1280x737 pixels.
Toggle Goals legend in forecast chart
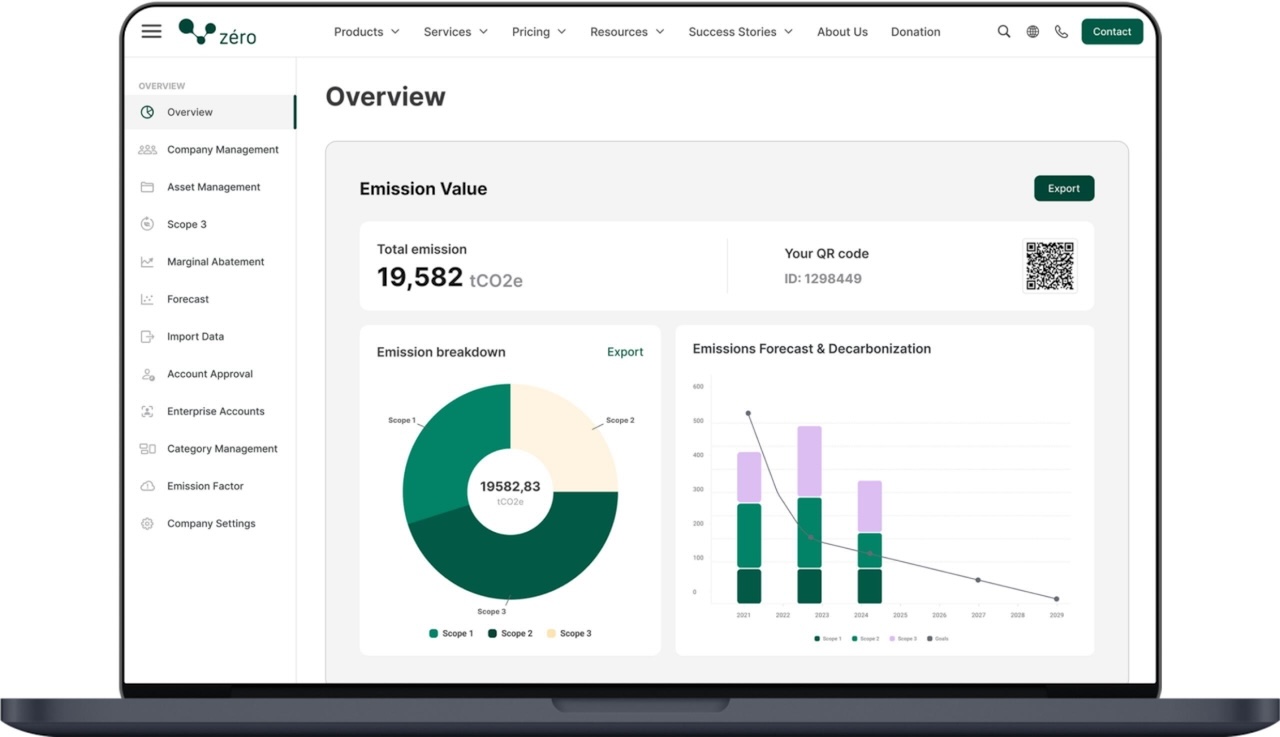(938, 638)
